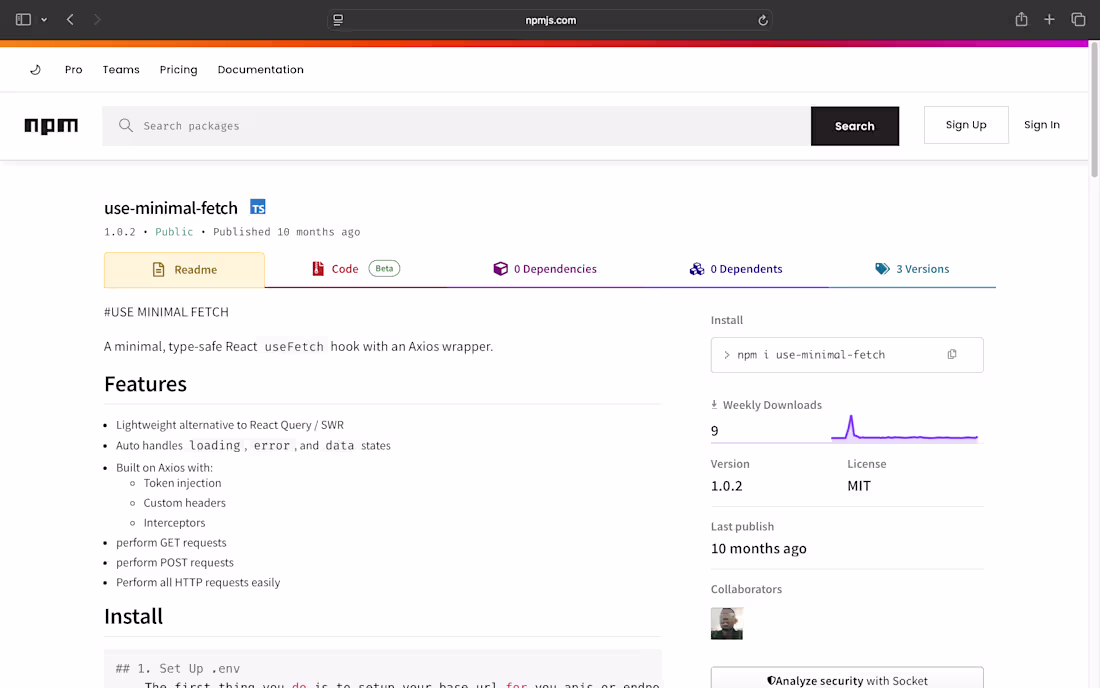The image size is (1100, 688).
Task: Open the Pro link
Action: pyautogui.click(x=74, y=69)
